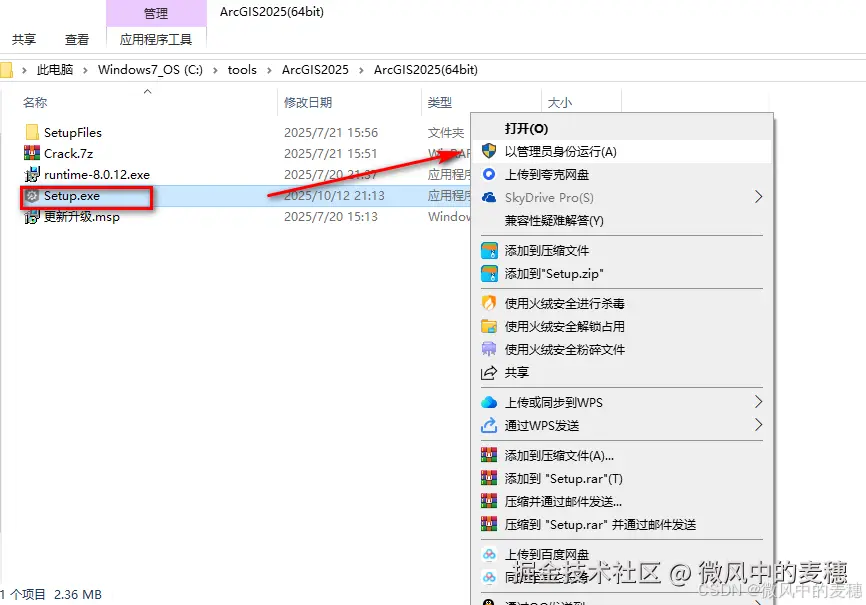Click the Baidu Netdisk upload icon

489,554
